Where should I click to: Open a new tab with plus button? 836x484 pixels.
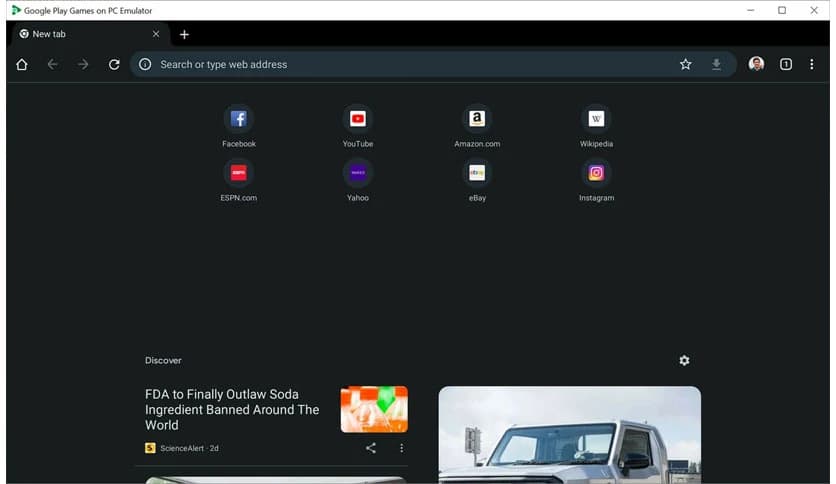184,35
